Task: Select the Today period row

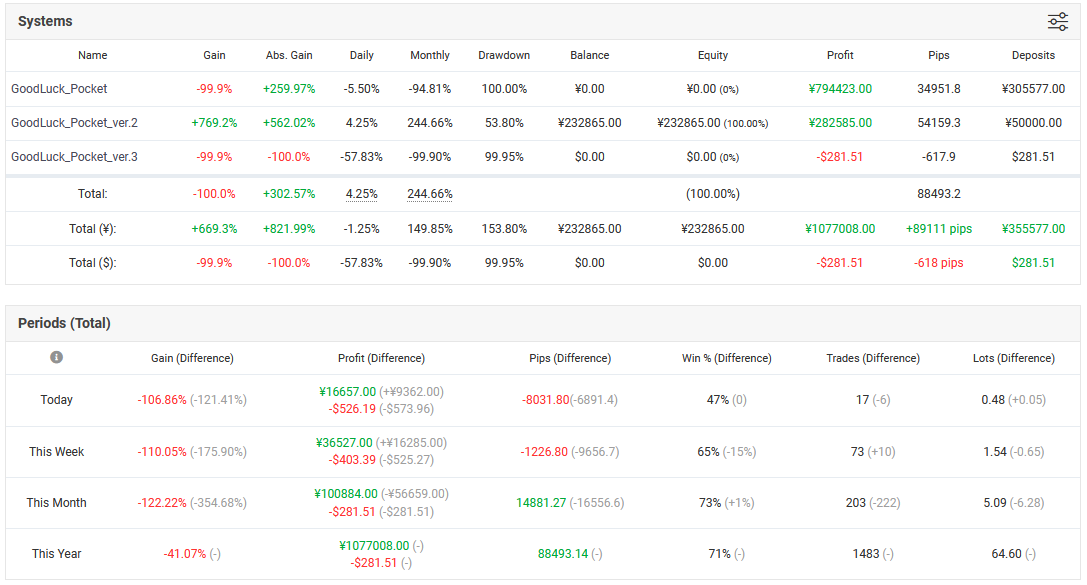Action: click(543, 400)
